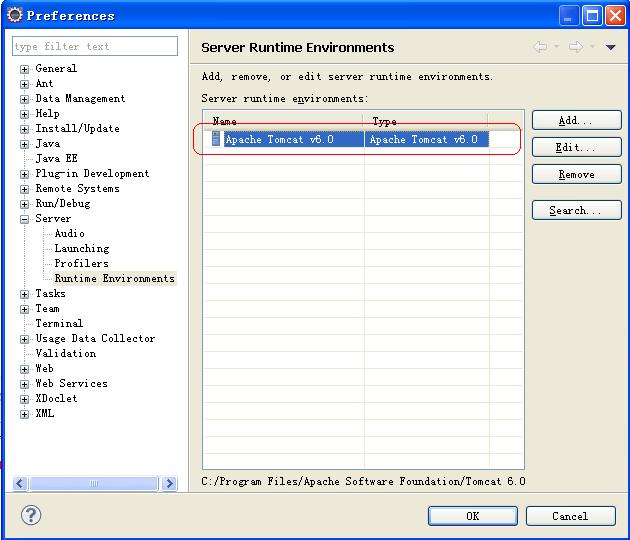Select Validation preference page

pyautogui.click(x=65, y=354)
